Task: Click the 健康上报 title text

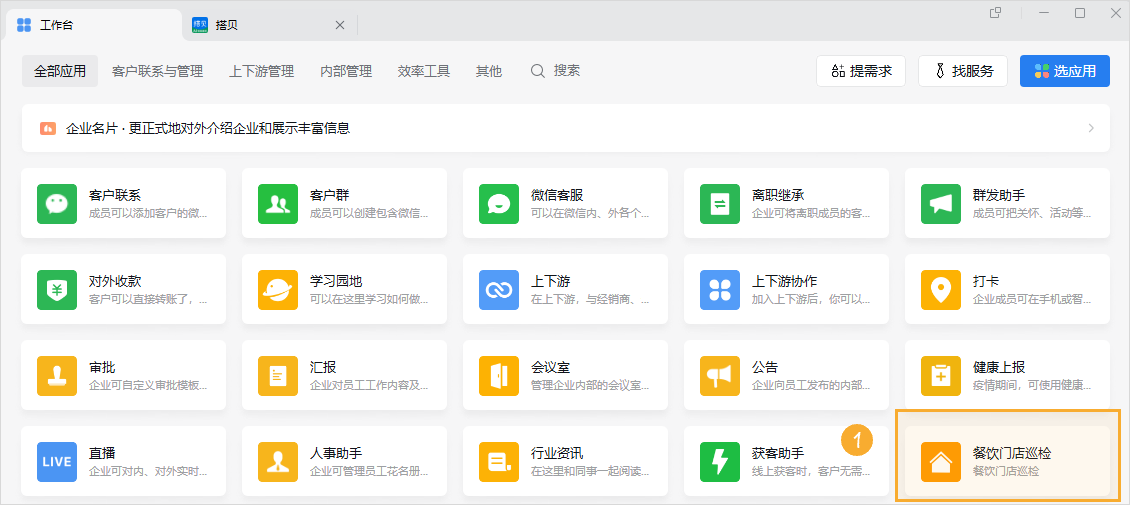Action: 999,367
